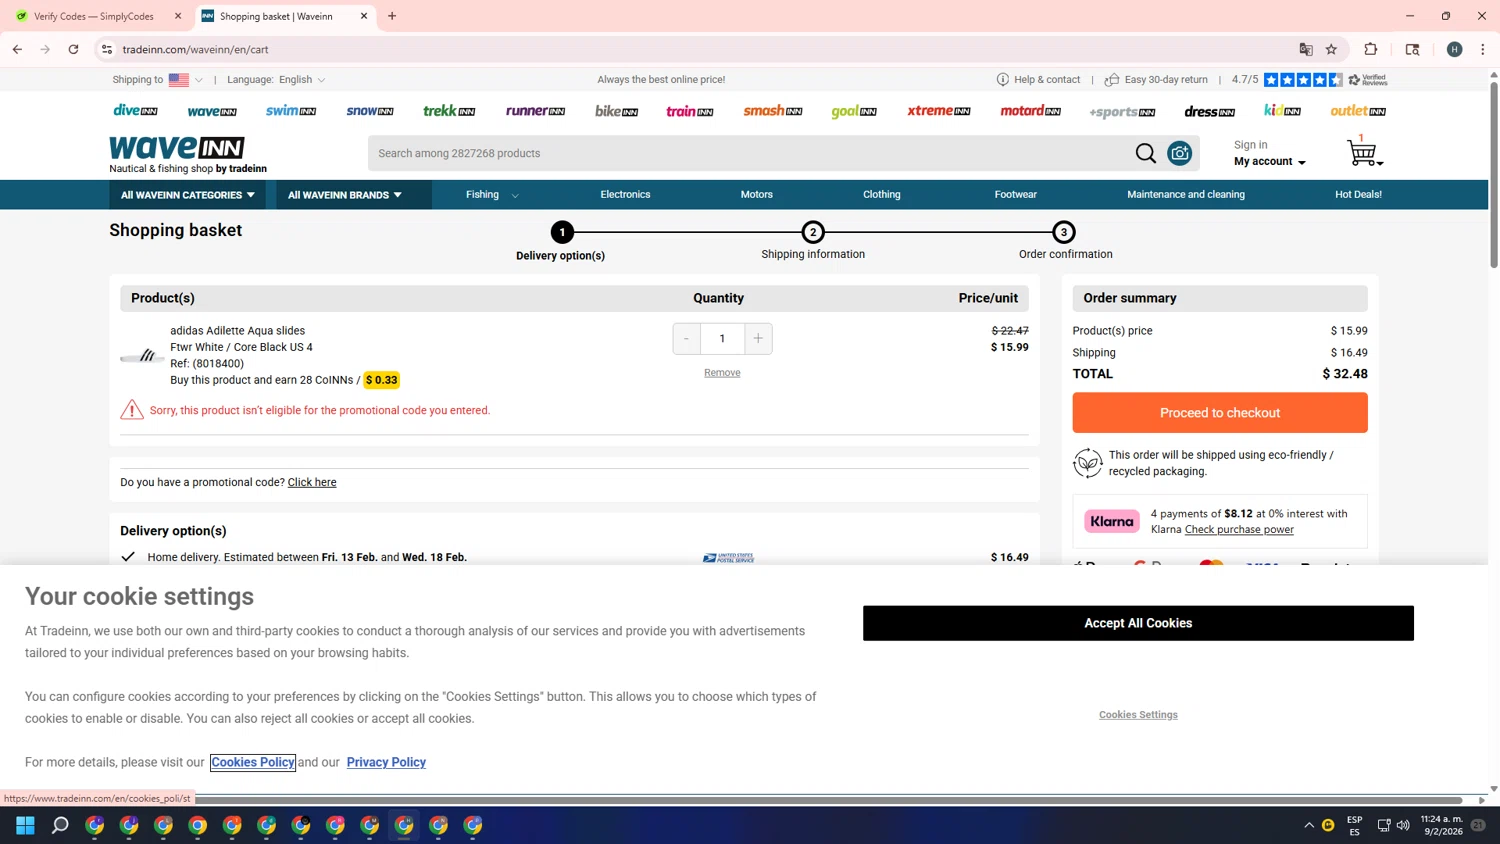Open Maintenance and cleaning category
The height and width of the screenshot is (844, 1500).
(x=1185, y=195)
